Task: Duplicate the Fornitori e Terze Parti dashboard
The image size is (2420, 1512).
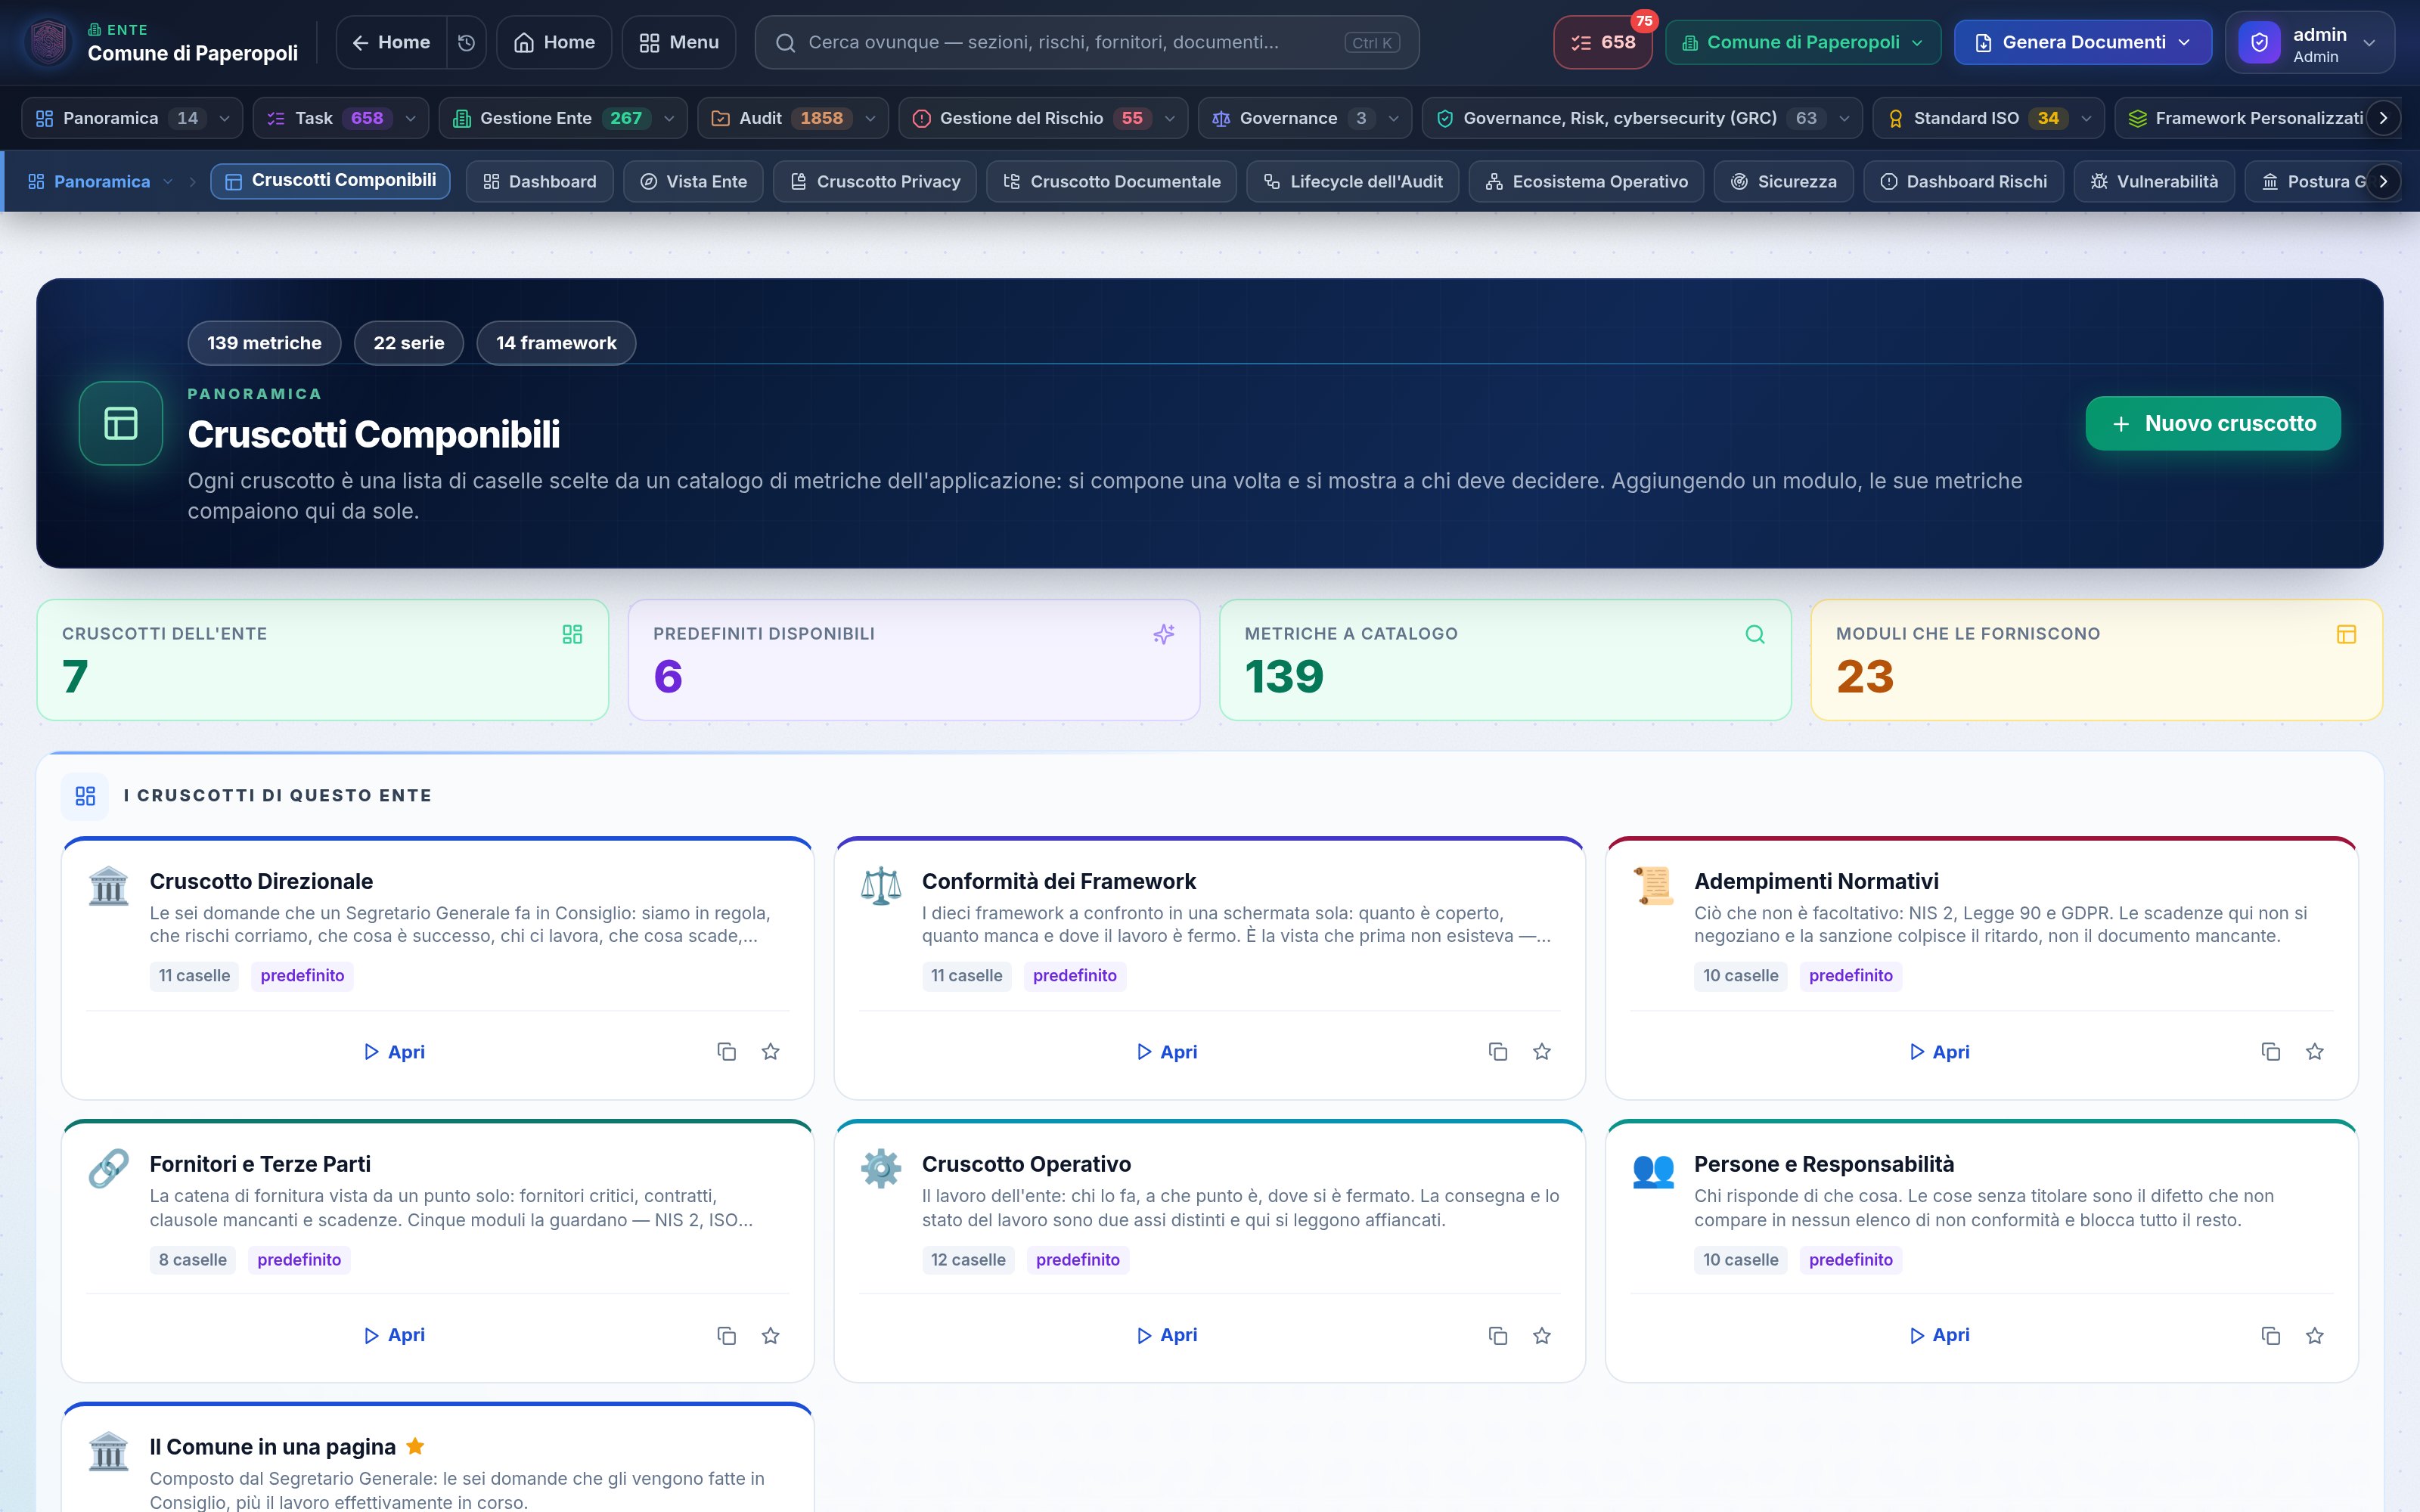Action: [x=727, y=1335]
